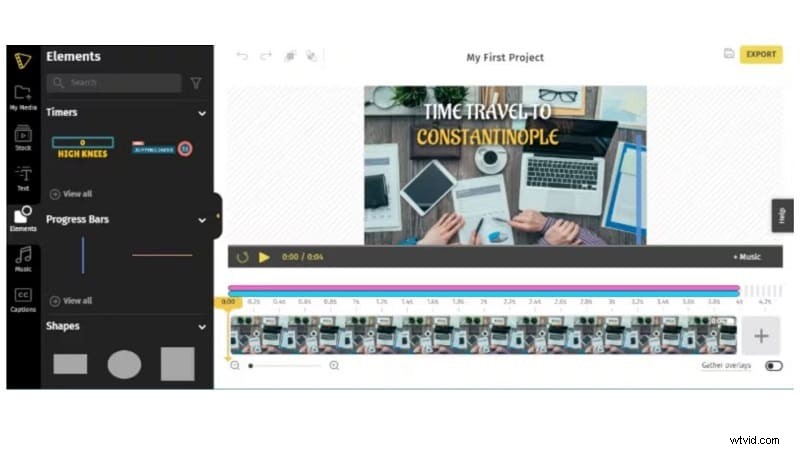Image resolution: width=800 pixels, height=450 pixels.
Task: Open the Text sidebar tab
Action: 23,178
